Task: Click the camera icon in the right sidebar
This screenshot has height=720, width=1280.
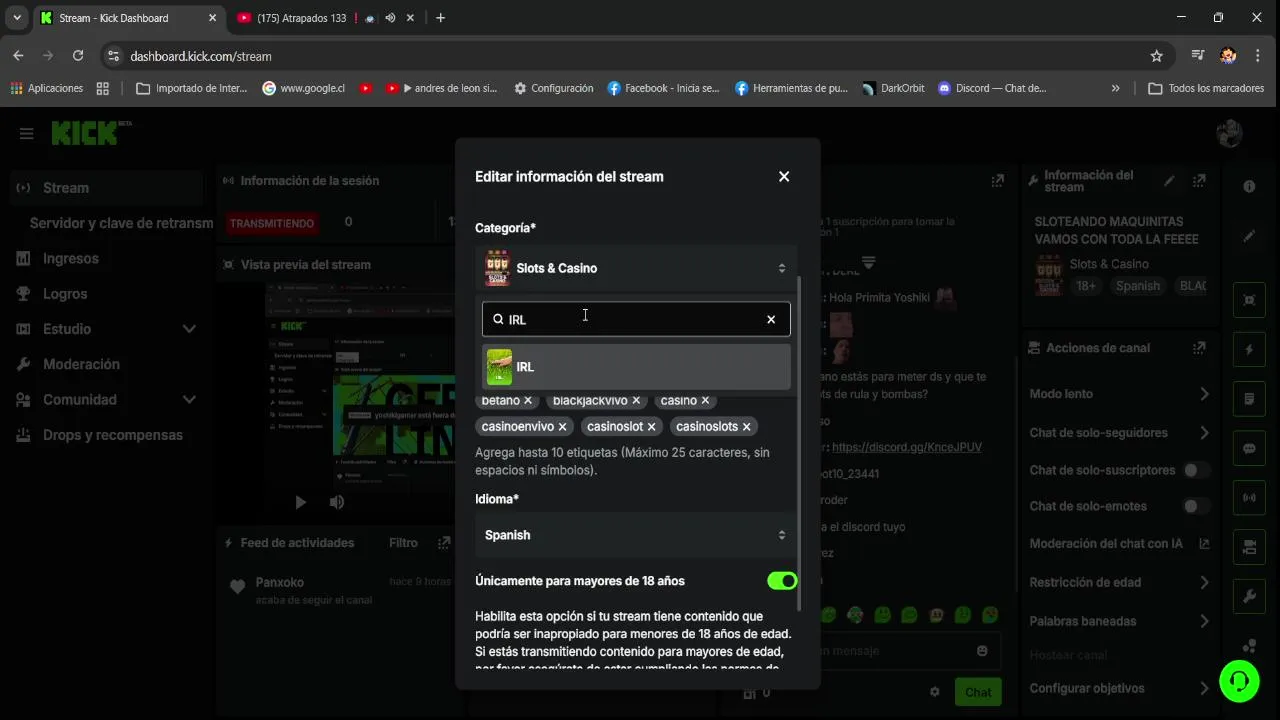Action: click(x=1249, y=547)
